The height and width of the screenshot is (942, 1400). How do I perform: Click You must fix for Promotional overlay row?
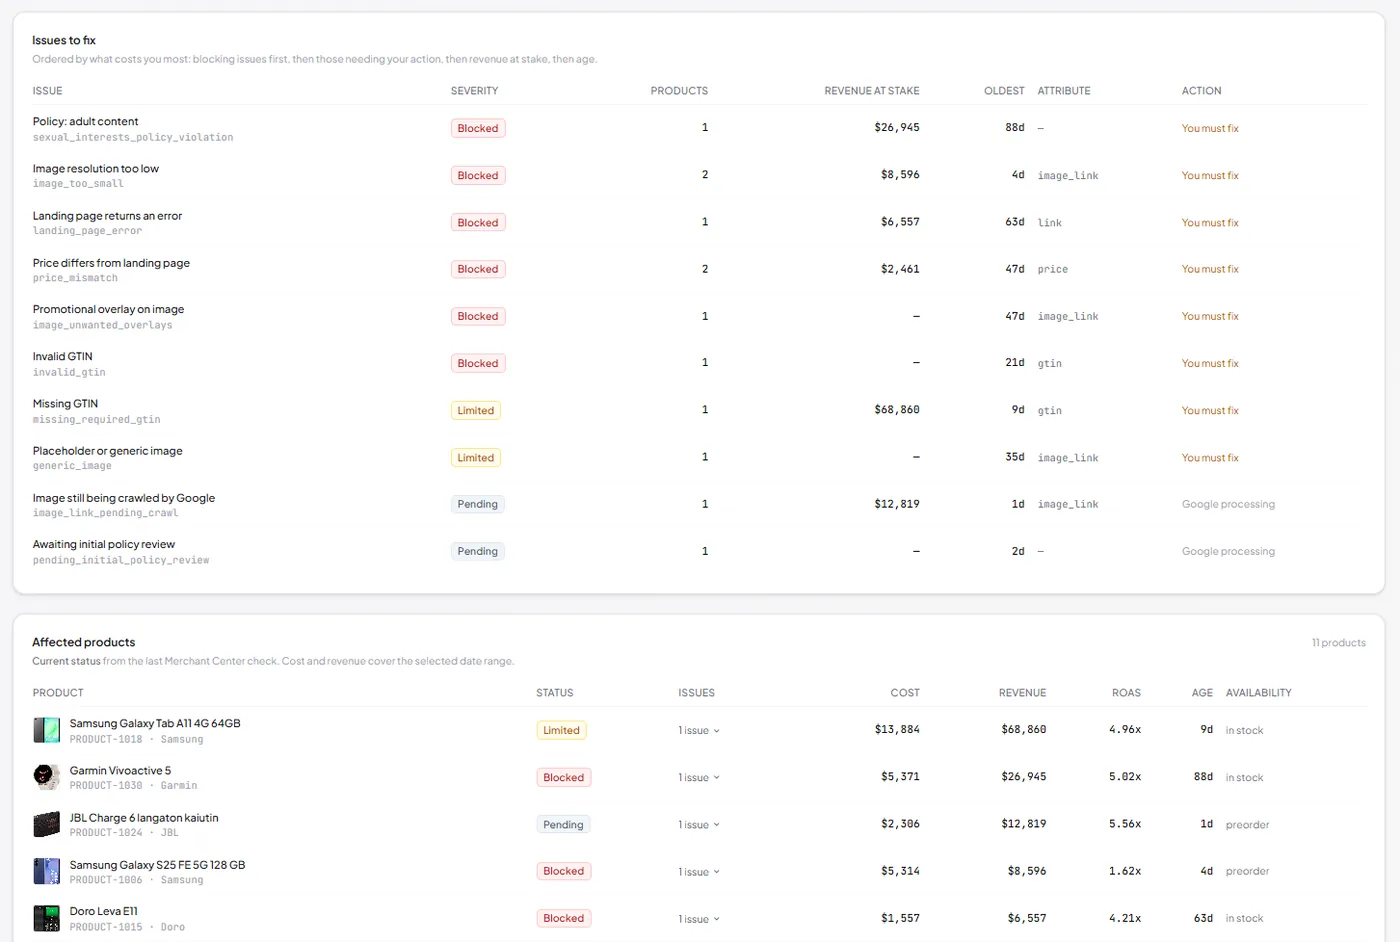click(x=1210, y=316)
